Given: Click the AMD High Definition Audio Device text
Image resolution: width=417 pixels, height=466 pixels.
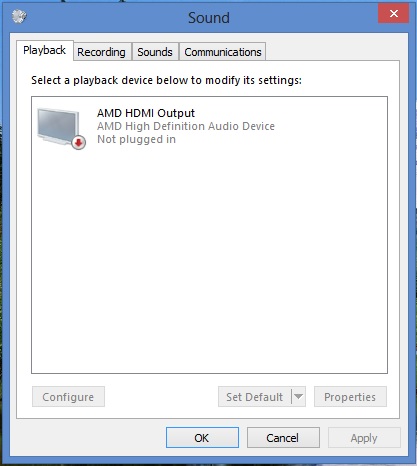Looking at the screenshot, I should click(x=186, y=126).
